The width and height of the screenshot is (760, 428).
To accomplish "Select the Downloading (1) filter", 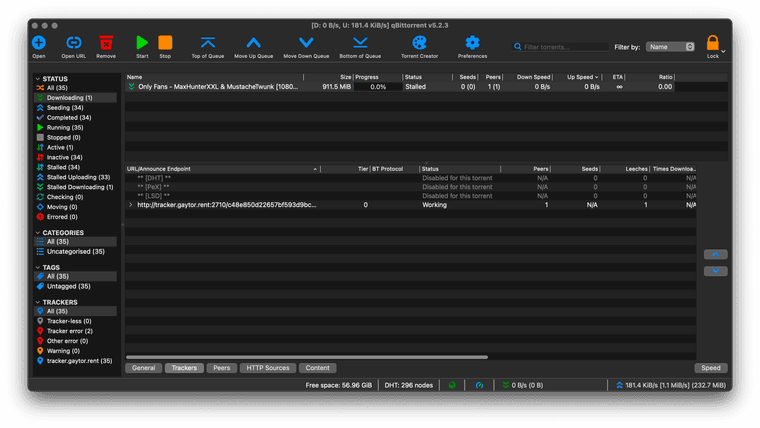I will pyautogui.click(x=75, y=98).
